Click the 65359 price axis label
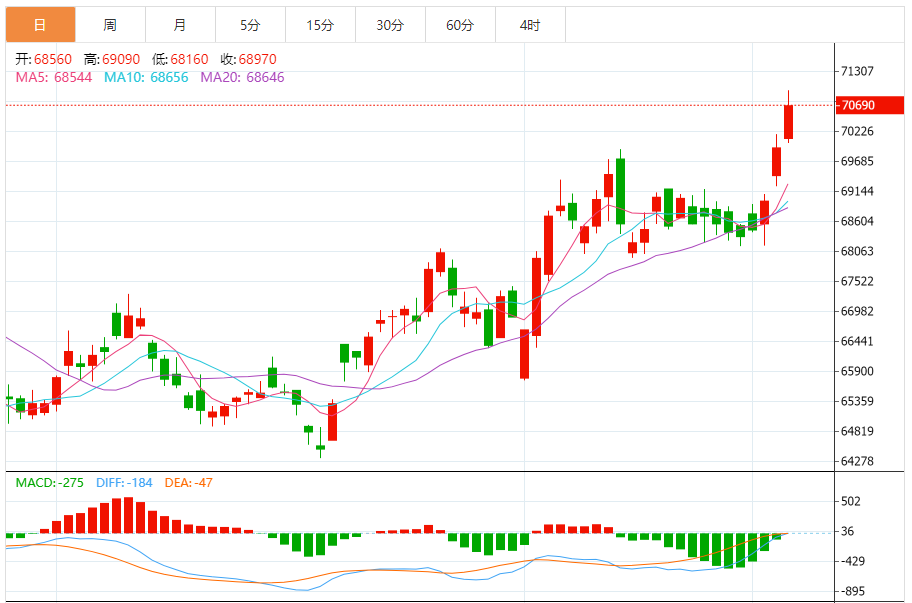Screen dimensions: 912x603 (x=857, y=401)
